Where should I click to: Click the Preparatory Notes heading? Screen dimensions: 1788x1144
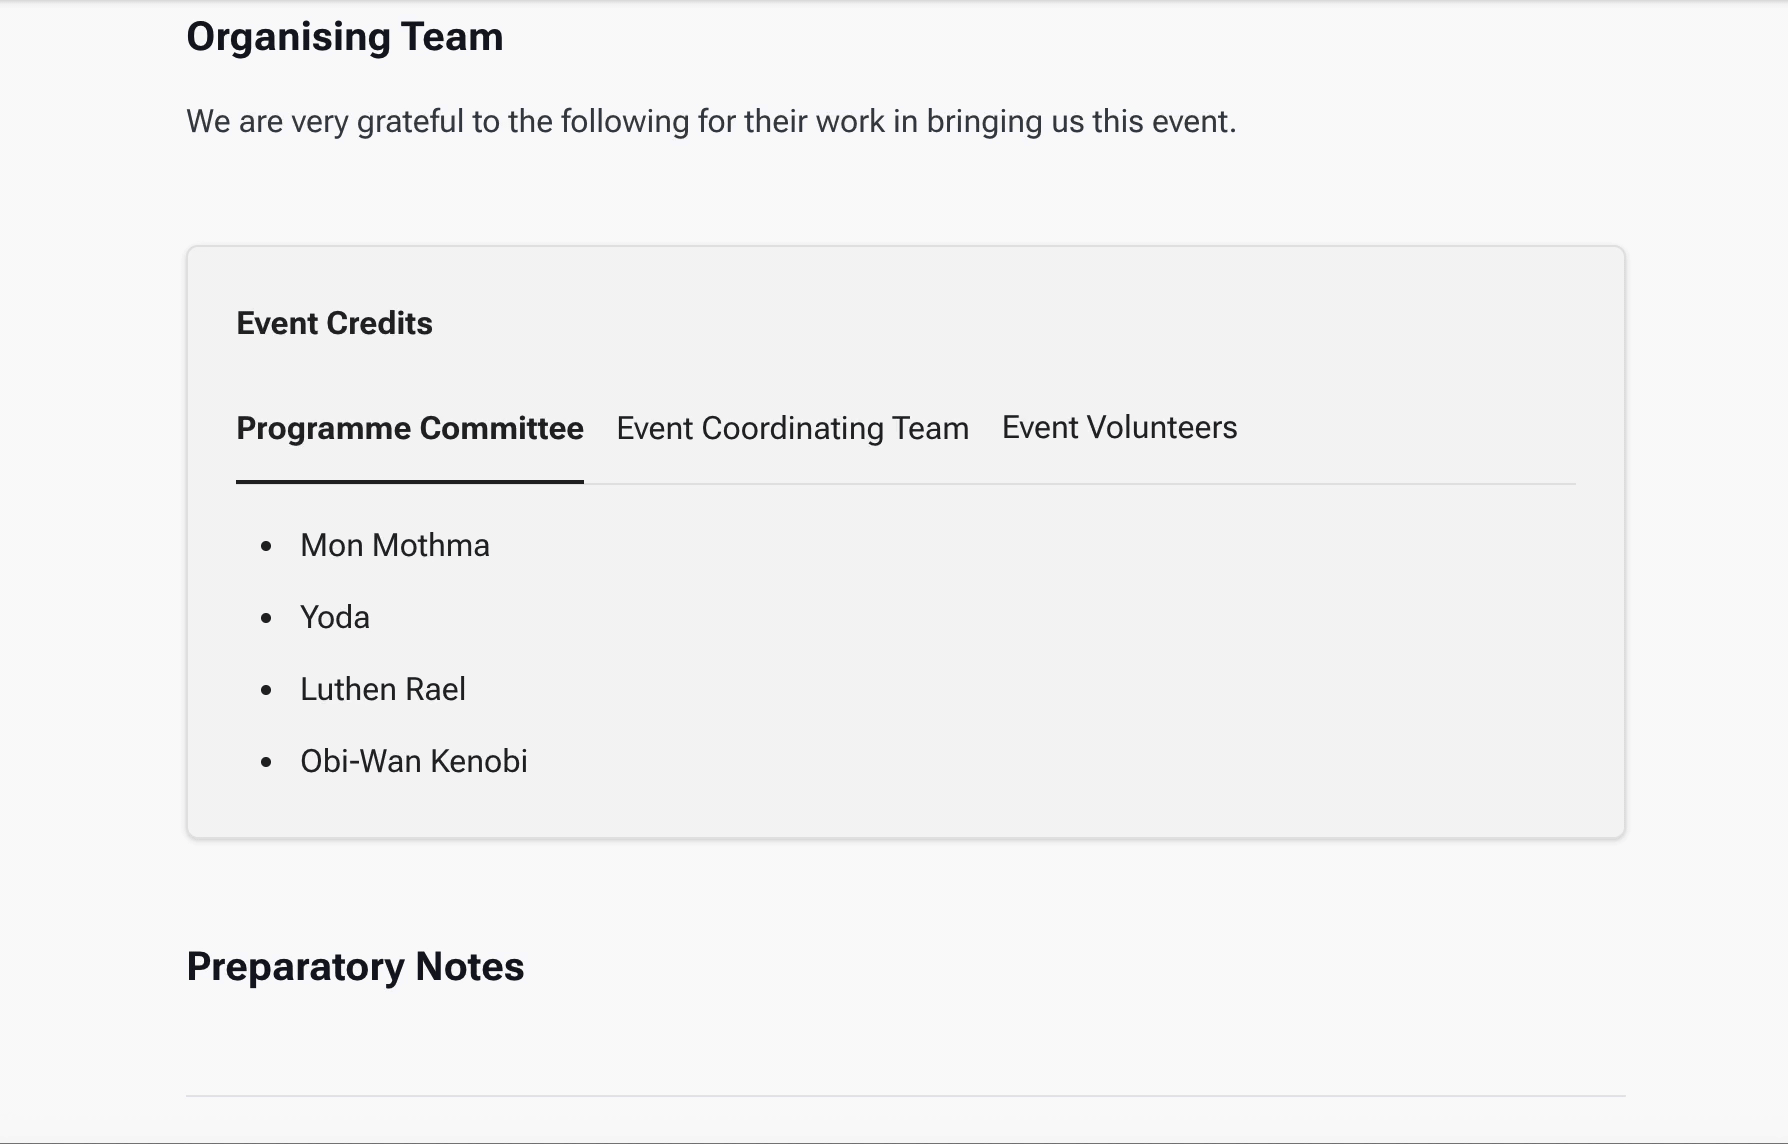[x=355, y=967]
